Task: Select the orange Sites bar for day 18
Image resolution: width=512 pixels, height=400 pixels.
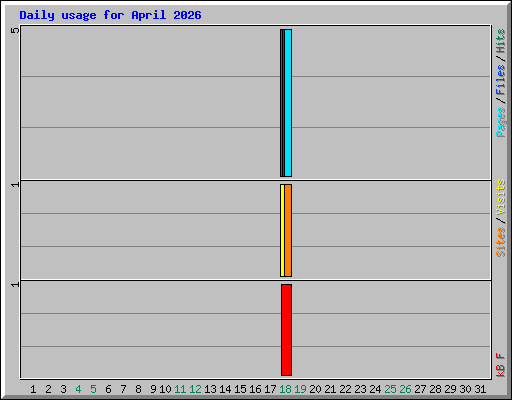Action: 288,230
